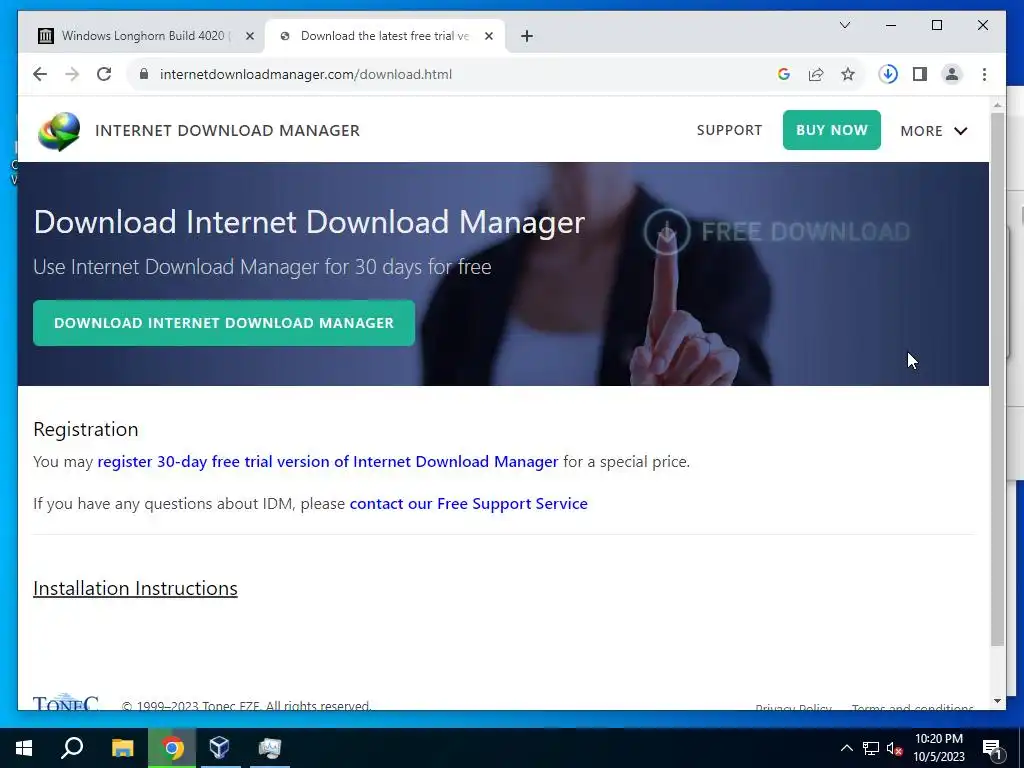The width and height of the screenshot is (1024, 768).
Task: Reload the page with refresh icon
Action: (x=104, y=74)
